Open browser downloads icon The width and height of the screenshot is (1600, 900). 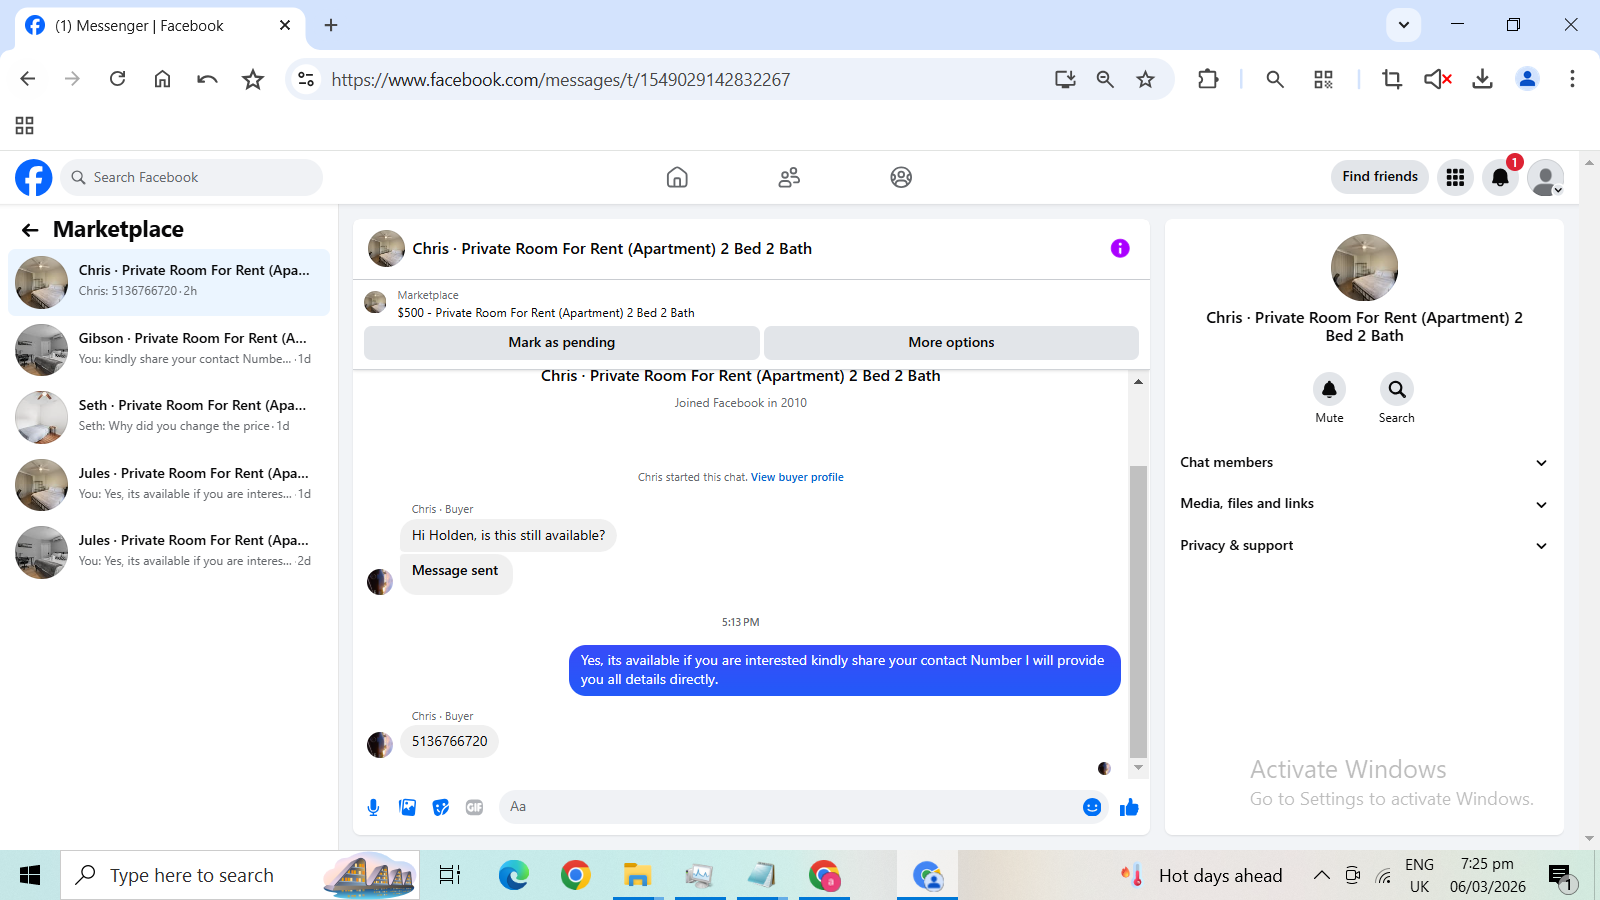pyautogui.click(x=1482, y=79)
